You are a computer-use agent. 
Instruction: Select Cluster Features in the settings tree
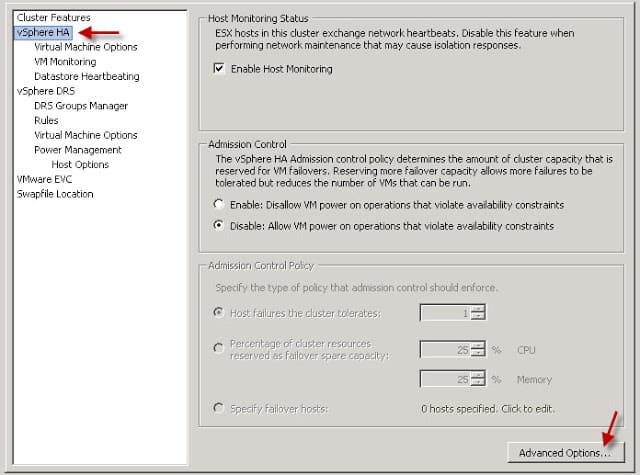click(x=53, y=18)
